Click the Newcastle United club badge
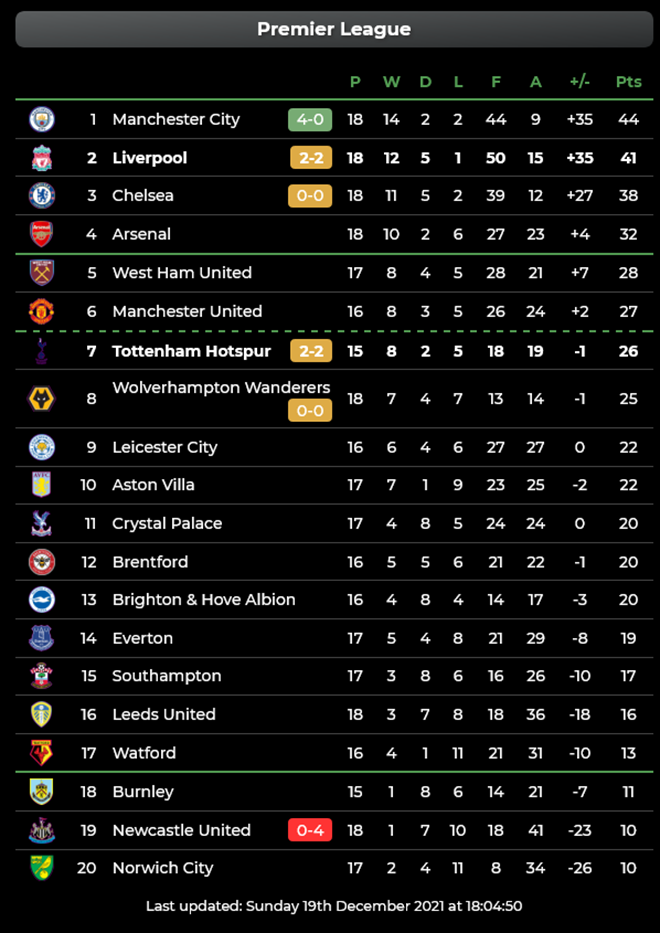Viewport: 660px width, 933px height. (41, 830)
